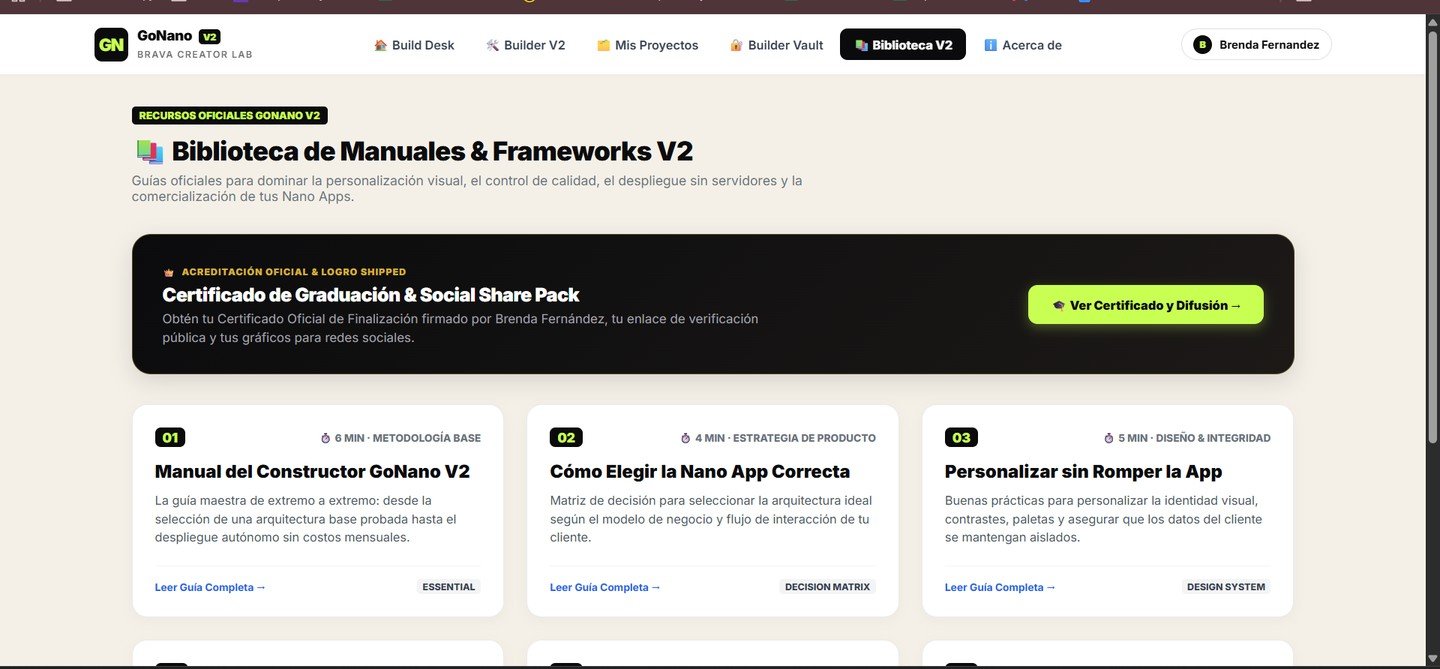Click Ver Certificado y Difusión button
The image size is (1440, 669).
pyautogui.click(x=1146, y=305)
